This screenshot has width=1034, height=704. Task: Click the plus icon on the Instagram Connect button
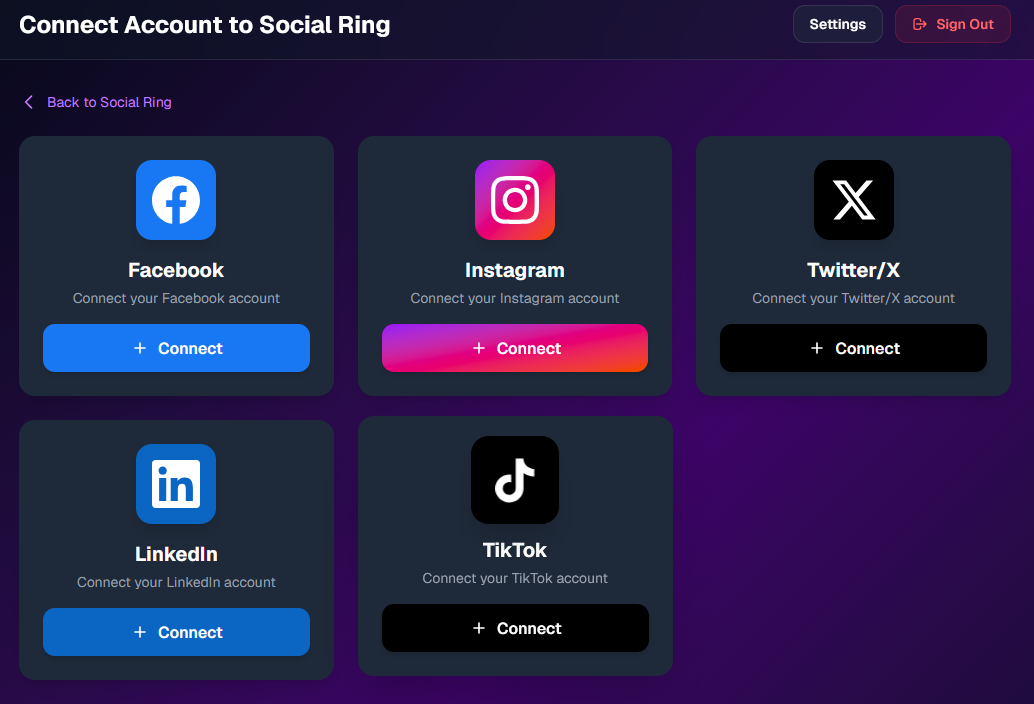pyautogui.click(x=479, y=348)
